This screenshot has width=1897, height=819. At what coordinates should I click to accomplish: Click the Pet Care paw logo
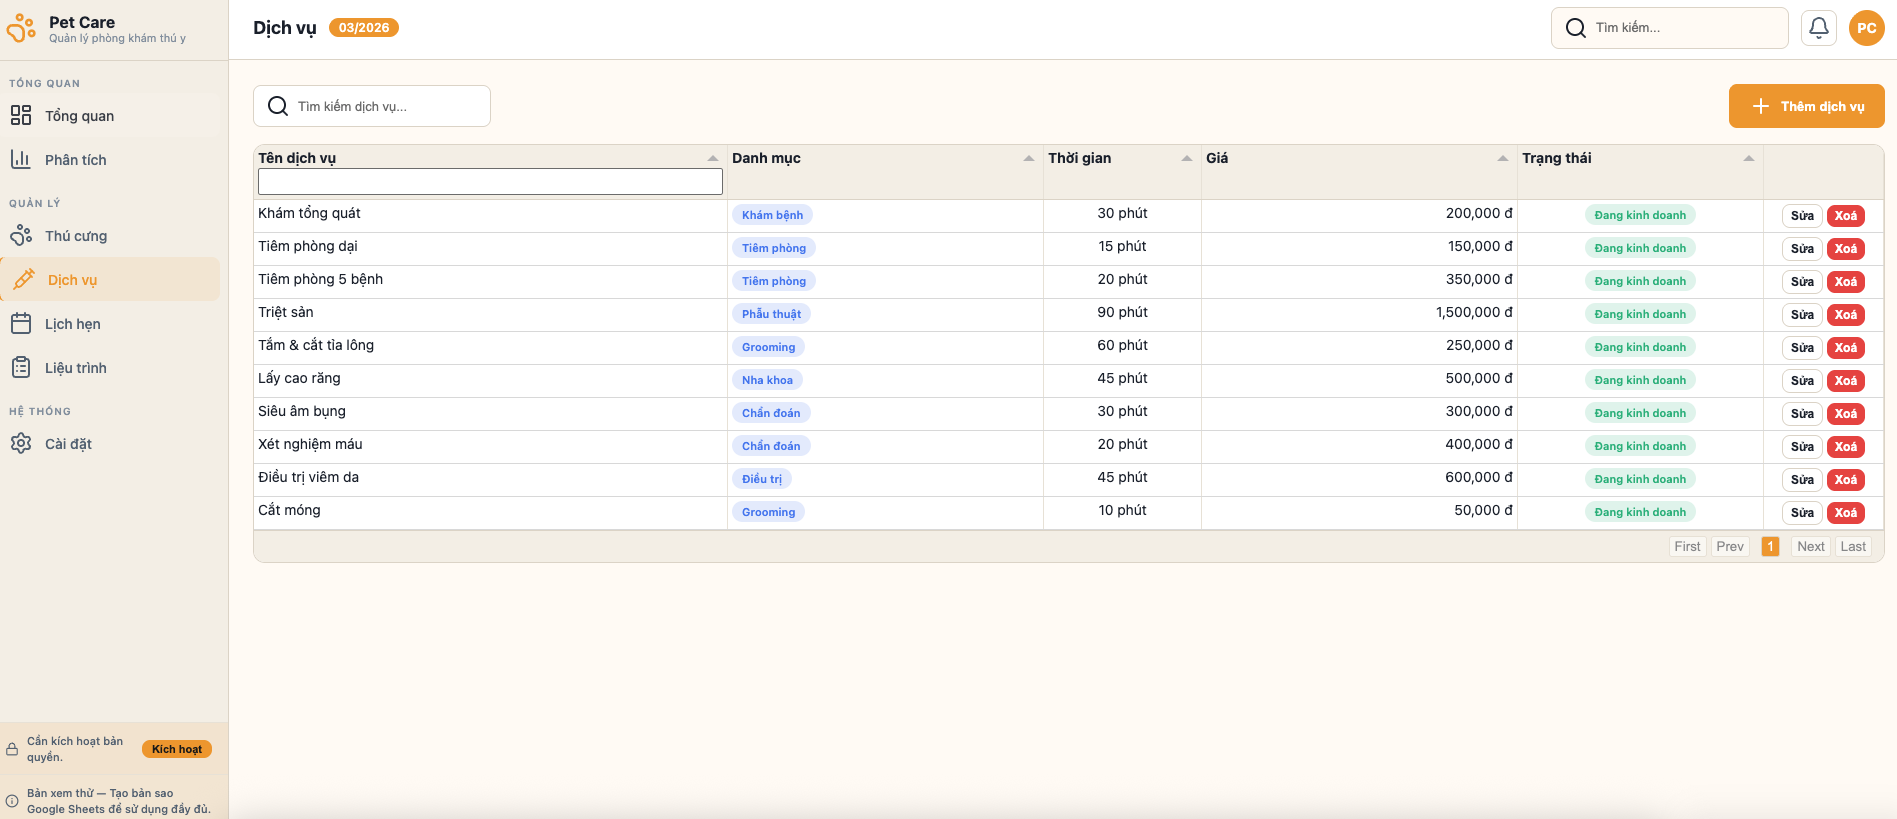coord(21,29)
